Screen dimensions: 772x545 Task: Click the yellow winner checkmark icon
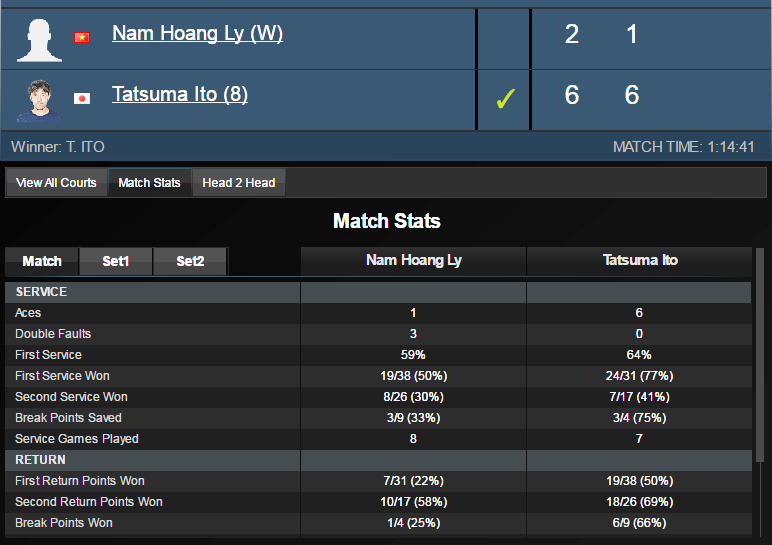[x=506, y=98]
